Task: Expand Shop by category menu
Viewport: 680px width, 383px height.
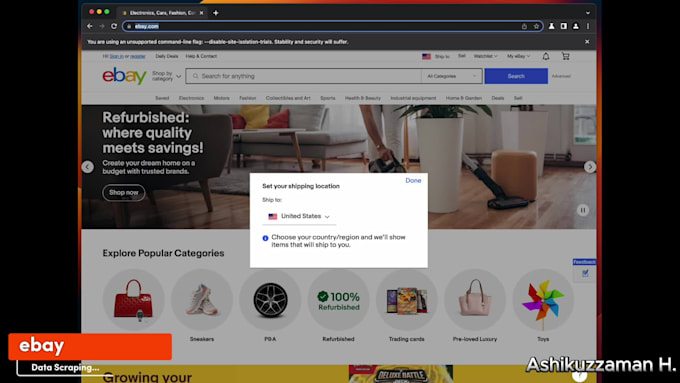Action: tap(167, 76)
